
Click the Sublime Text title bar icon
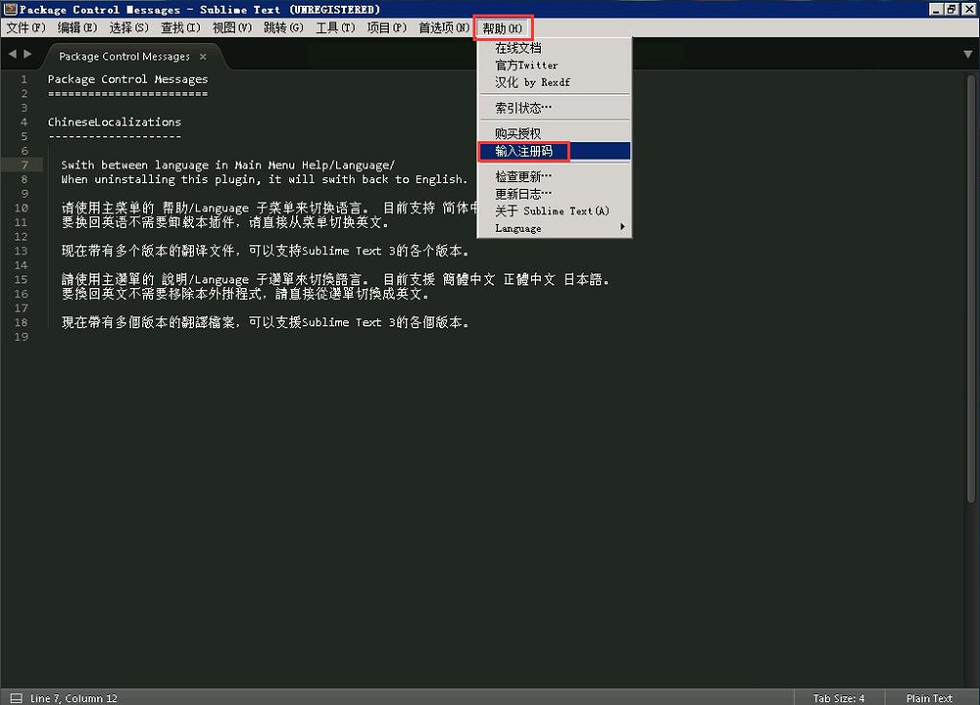pos(10,9)
